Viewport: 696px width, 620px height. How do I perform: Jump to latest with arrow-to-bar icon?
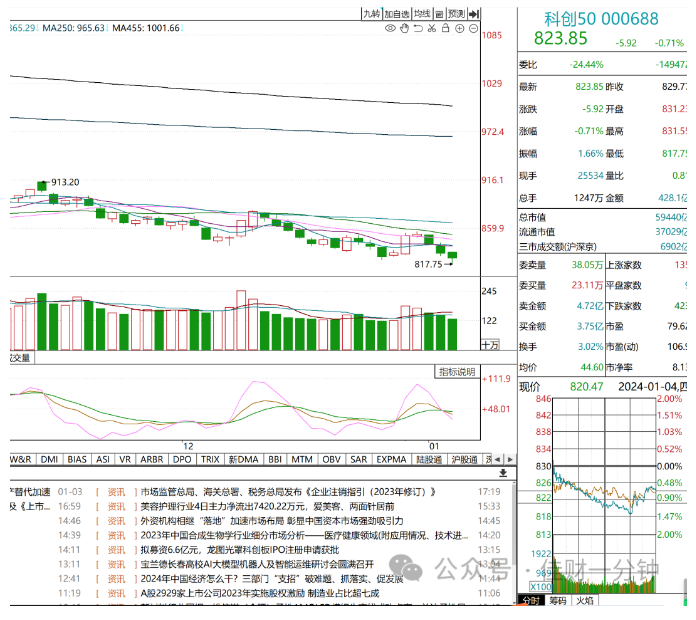tap(474, 14)
